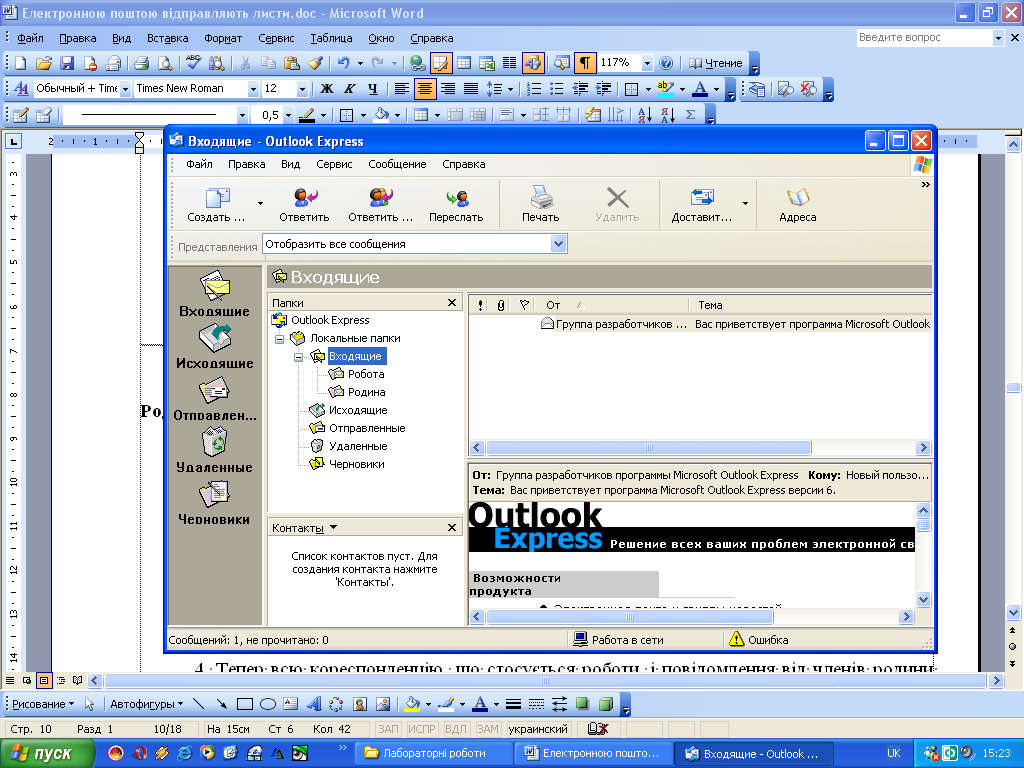This screenshot has height=768, width=1024.
Task: Click Word's Print Preview icon
Action: 165,63
